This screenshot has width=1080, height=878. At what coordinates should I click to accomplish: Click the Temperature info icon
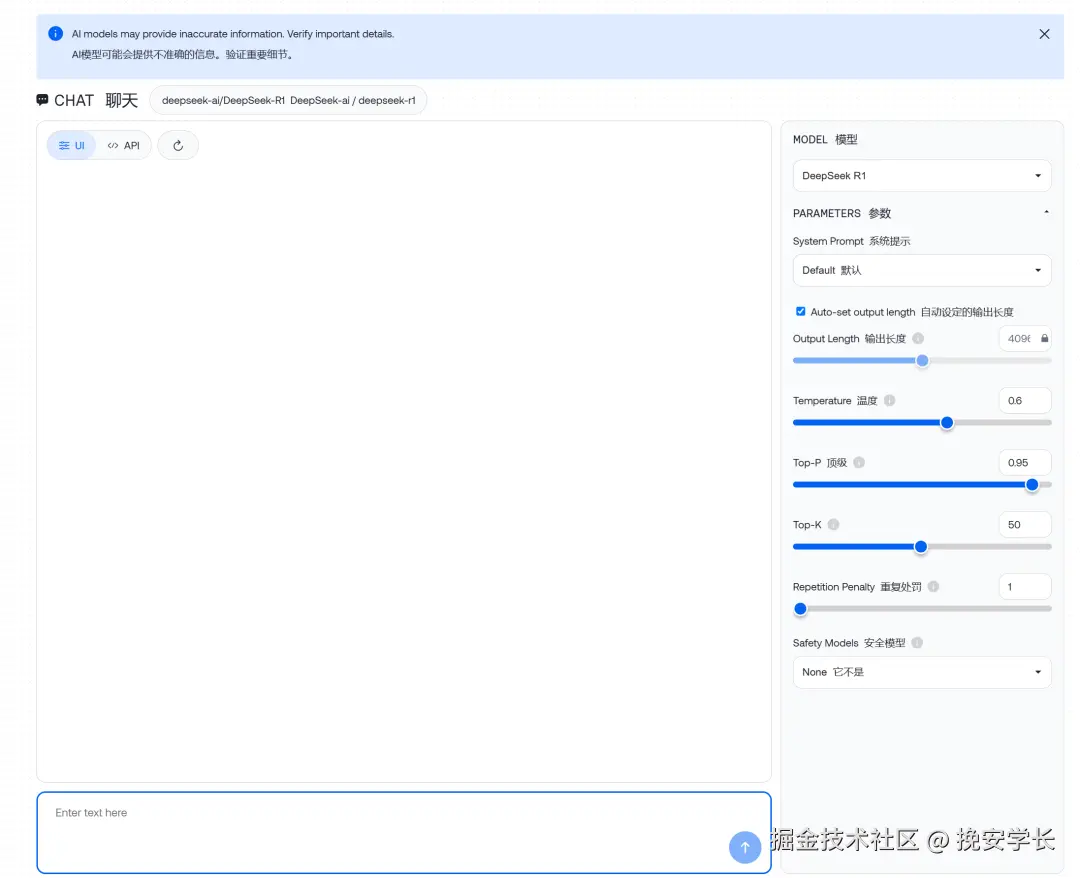point(889,400)
